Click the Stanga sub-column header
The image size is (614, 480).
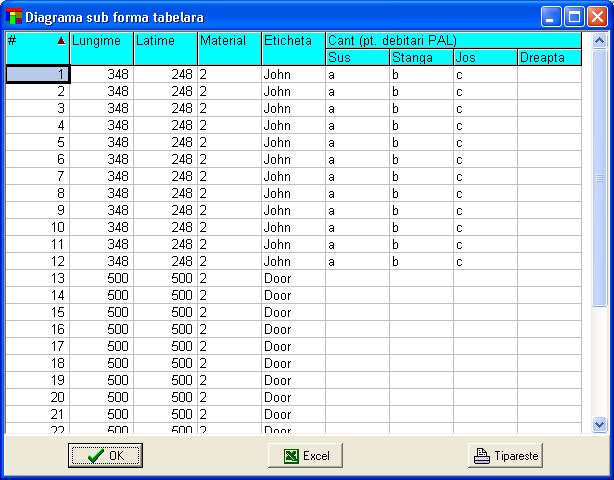point(421,58)
